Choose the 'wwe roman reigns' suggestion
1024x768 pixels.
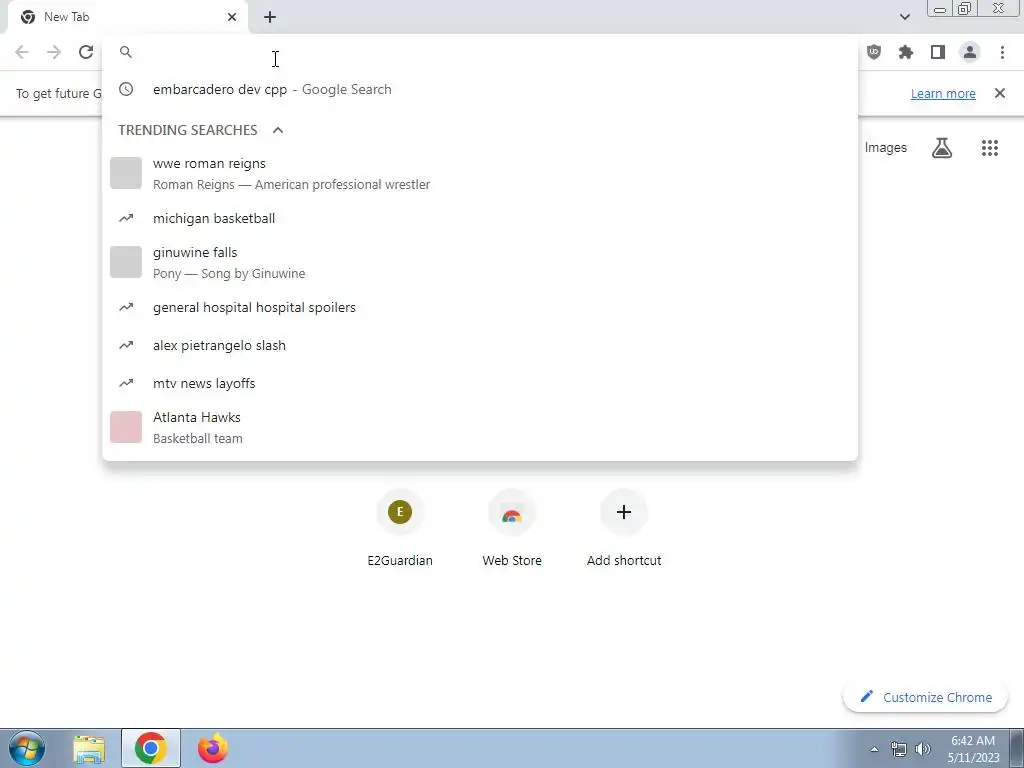pyautogui.click(x=480, y=174)
